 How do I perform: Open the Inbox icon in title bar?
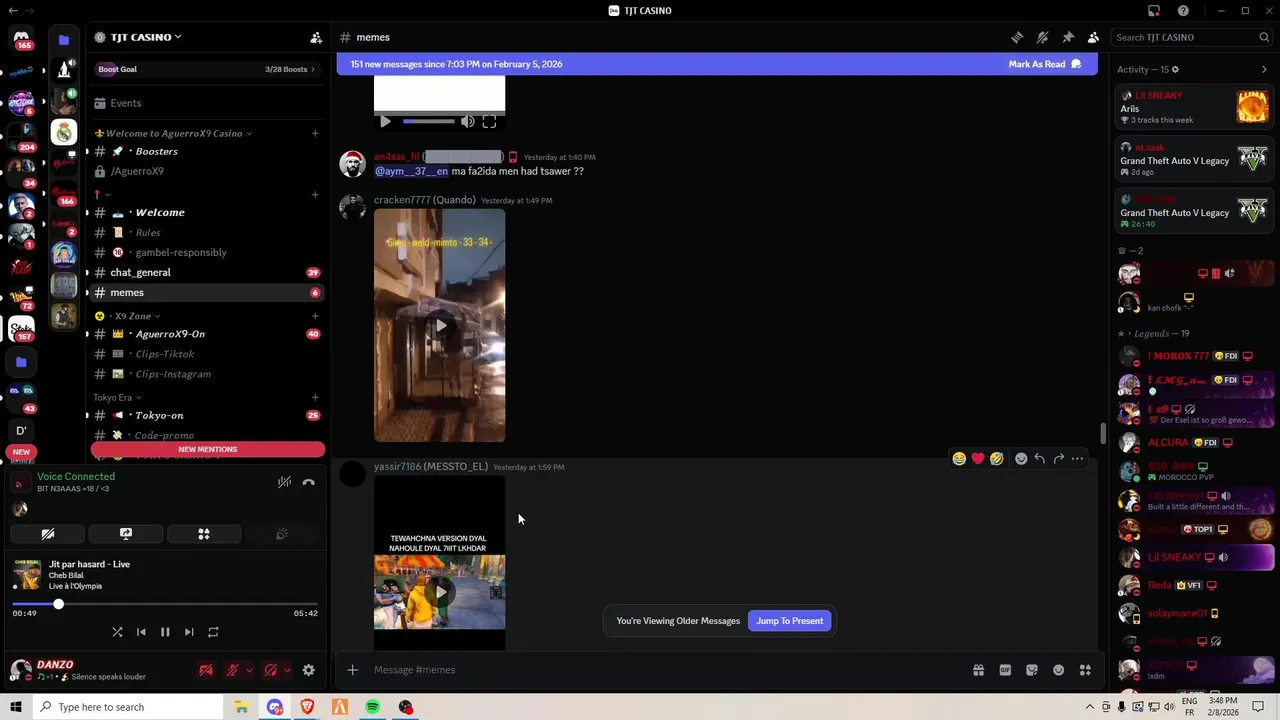pyautogui.click(x=1154, y=11)
